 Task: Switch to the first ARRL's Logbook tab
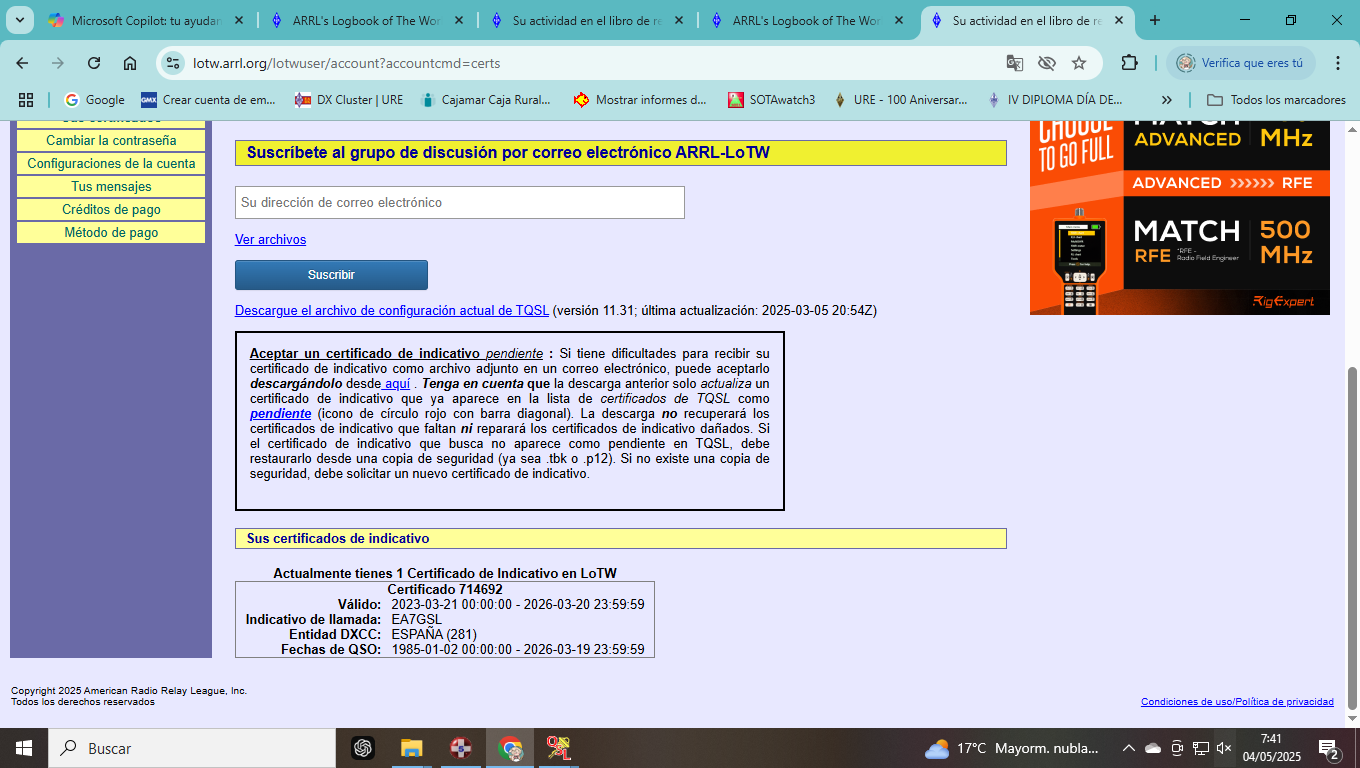tap(365, 20)
